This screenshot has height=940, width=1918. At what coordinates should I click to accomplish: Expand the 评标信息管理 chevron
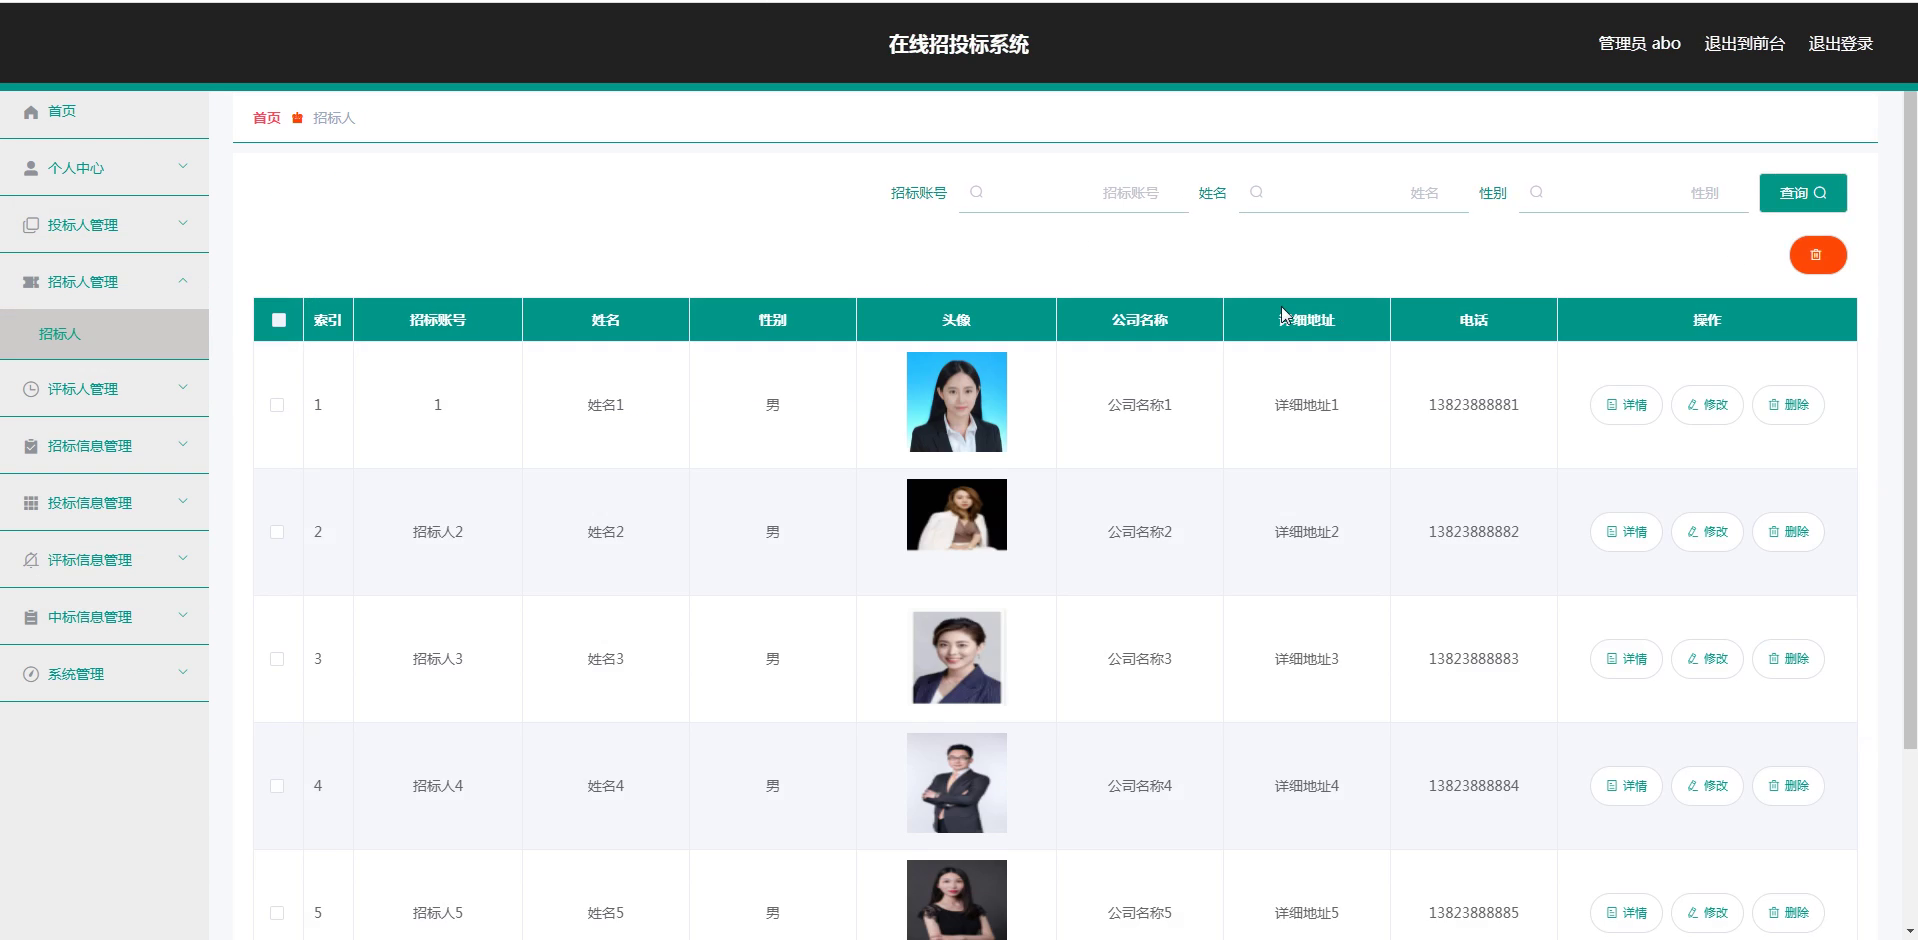tap(183, 558)
